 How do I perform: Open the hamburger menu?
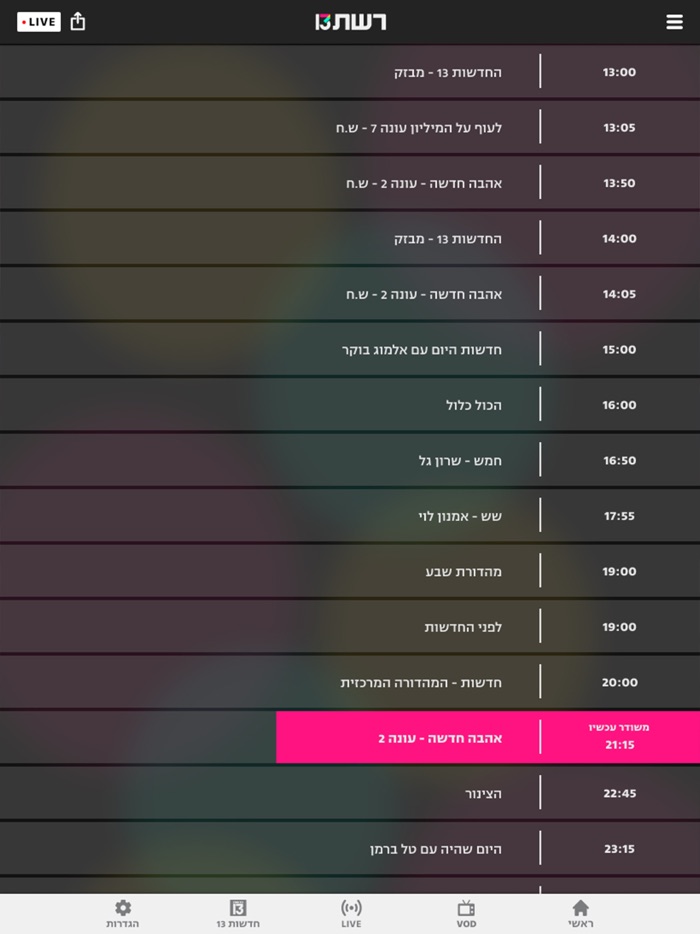pos(674,22)
